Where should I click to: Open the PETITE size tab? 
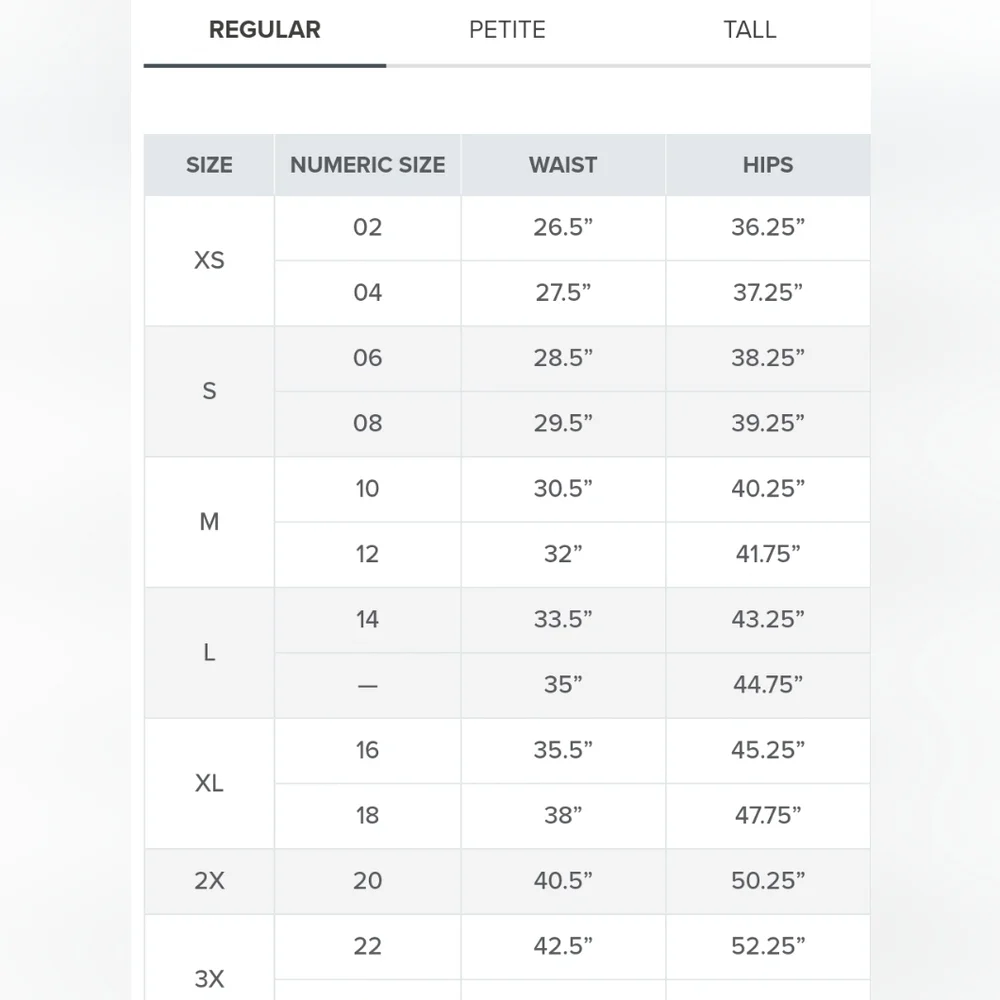click(507, 30)
